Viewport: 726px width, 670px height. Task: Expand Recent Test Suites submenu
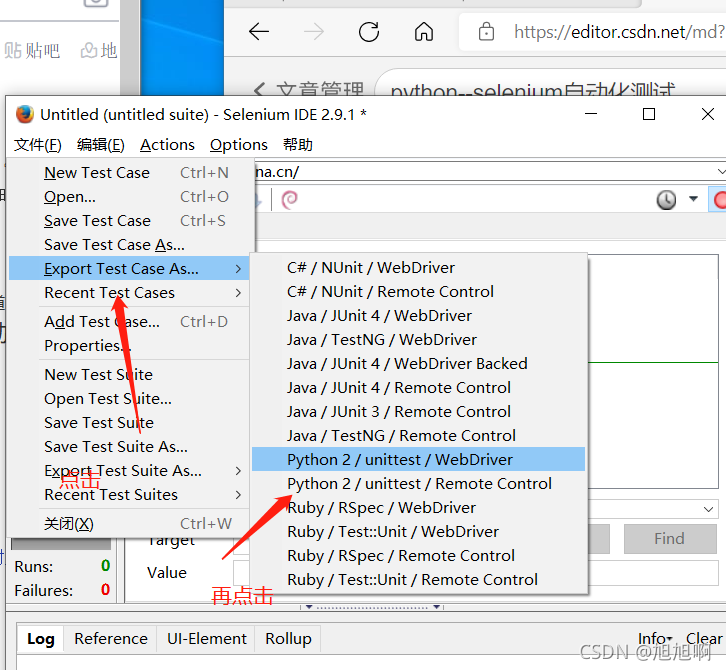pyautogui.click(x=129, y=495)
